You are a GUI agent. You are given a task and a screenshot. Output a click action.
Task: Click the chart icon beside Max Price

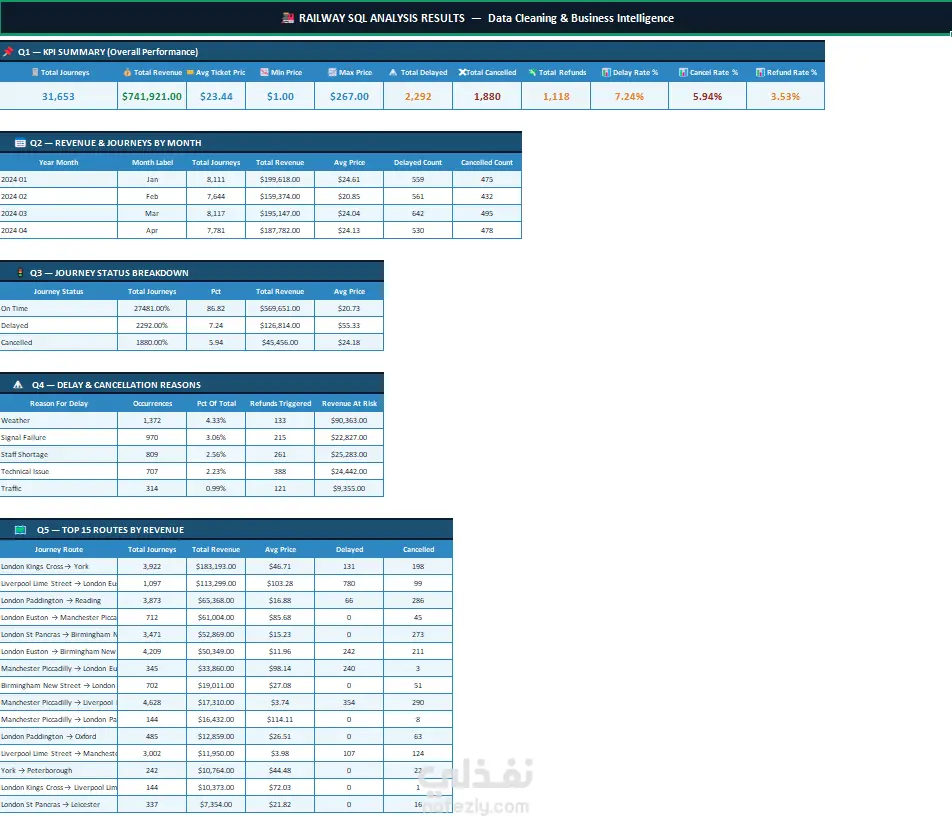coord(332,72)
